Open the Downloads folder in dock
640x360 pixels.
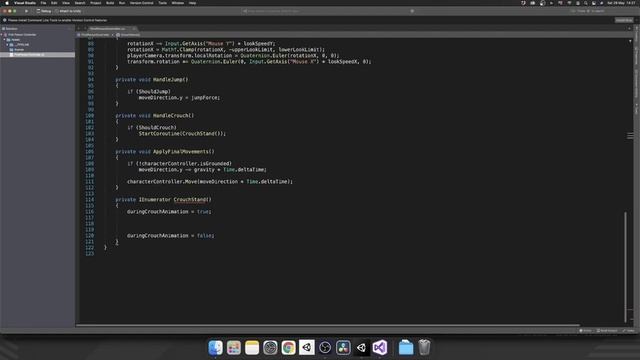pyautogui.click(x=406, y=348)
